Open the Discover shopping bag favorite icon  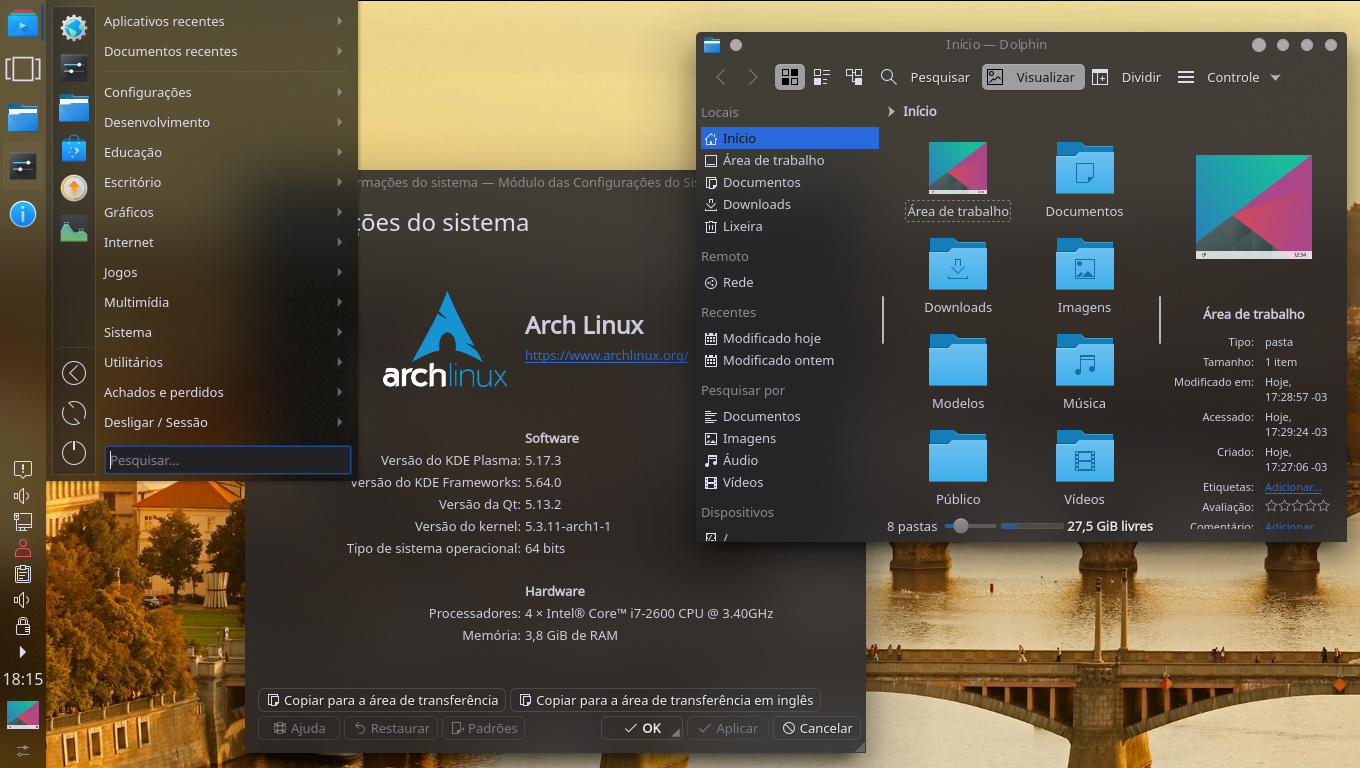click(x=74, y=148)
